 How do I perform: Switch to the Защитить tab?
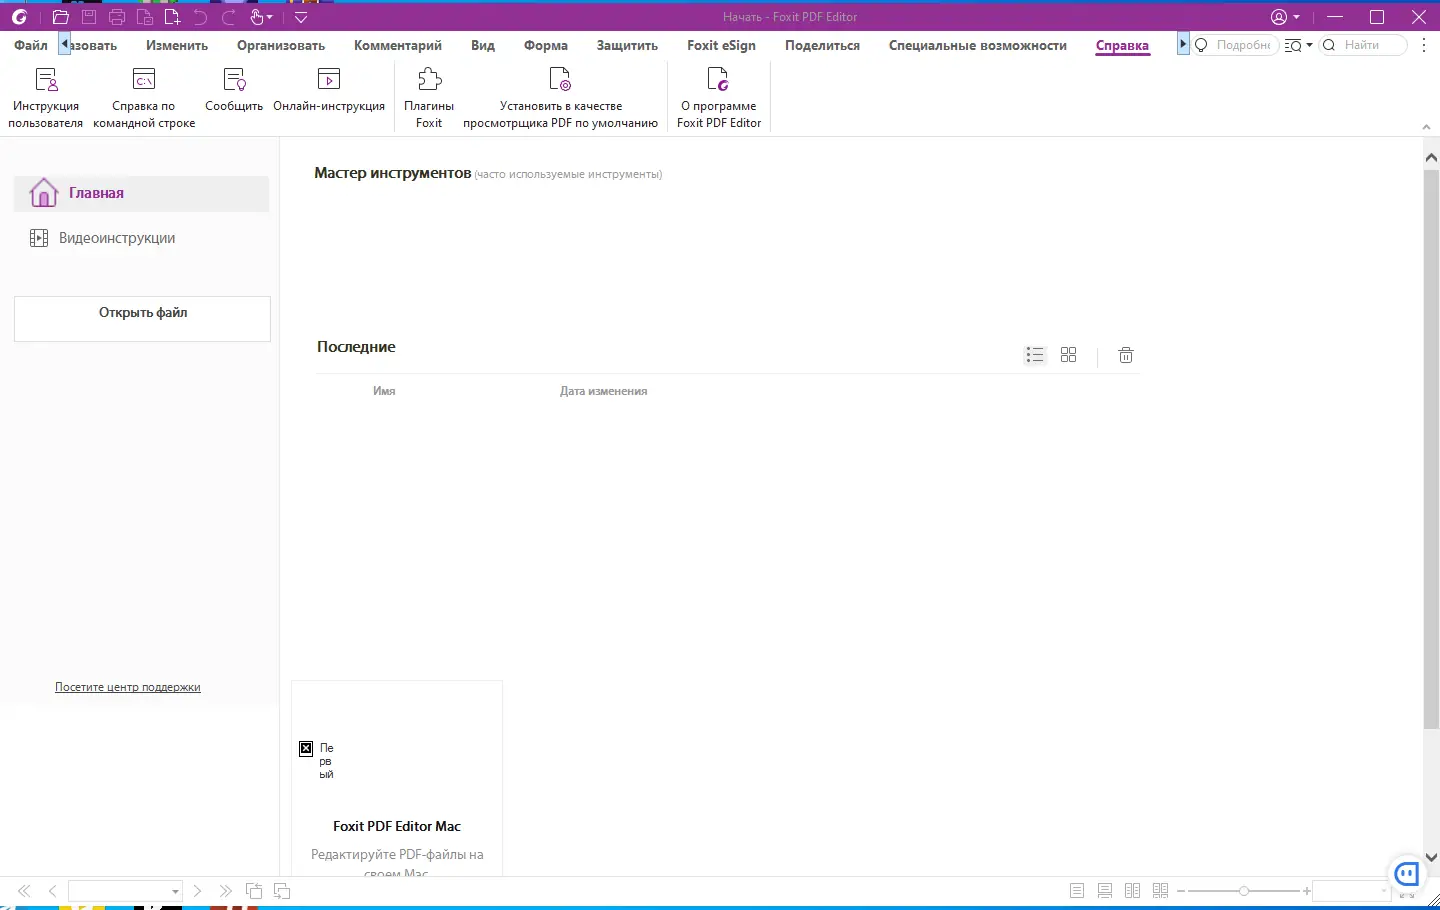point(627,46)
